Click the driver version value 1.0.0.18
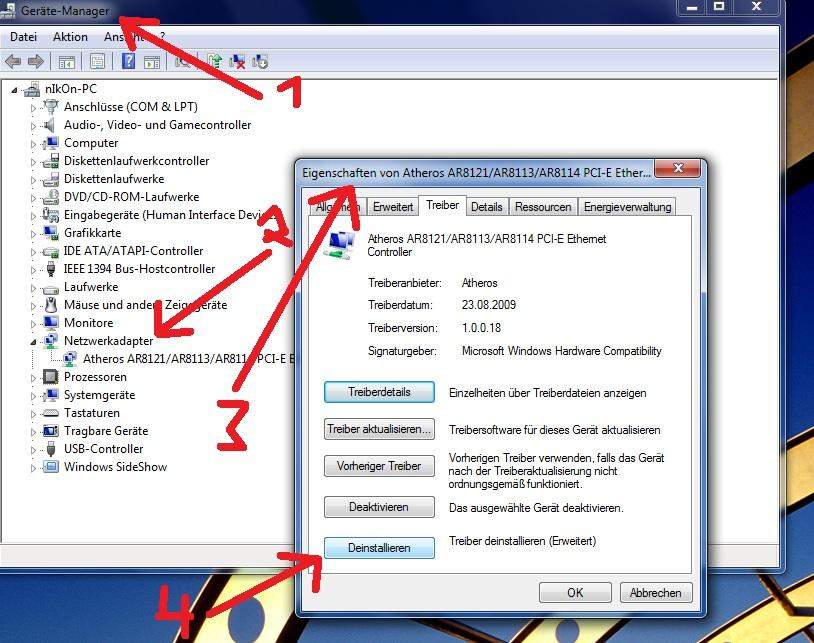The height and width of the screenshot is (643, 814). (481, 327)
